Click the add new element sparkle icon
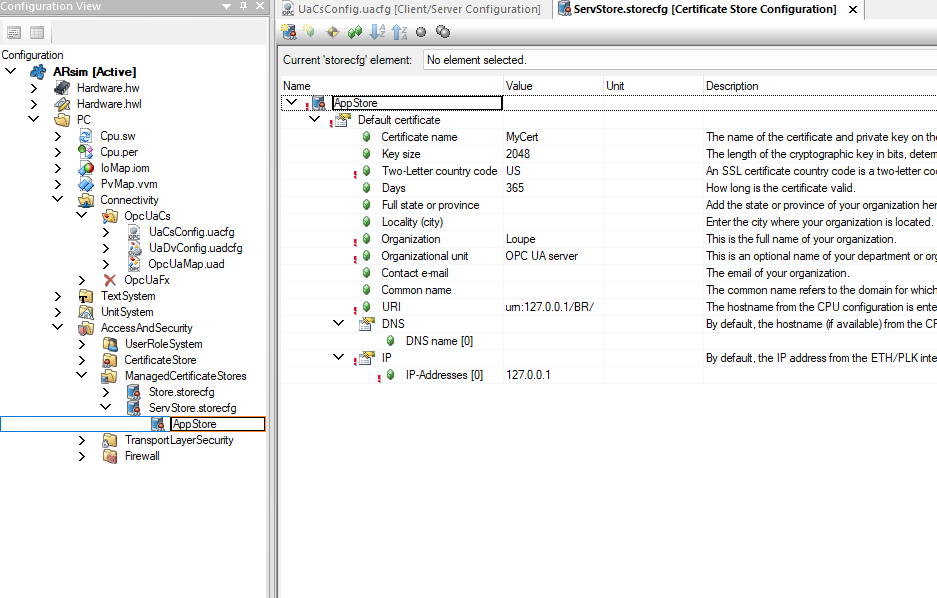937x598 pixels. coord(309,32)
